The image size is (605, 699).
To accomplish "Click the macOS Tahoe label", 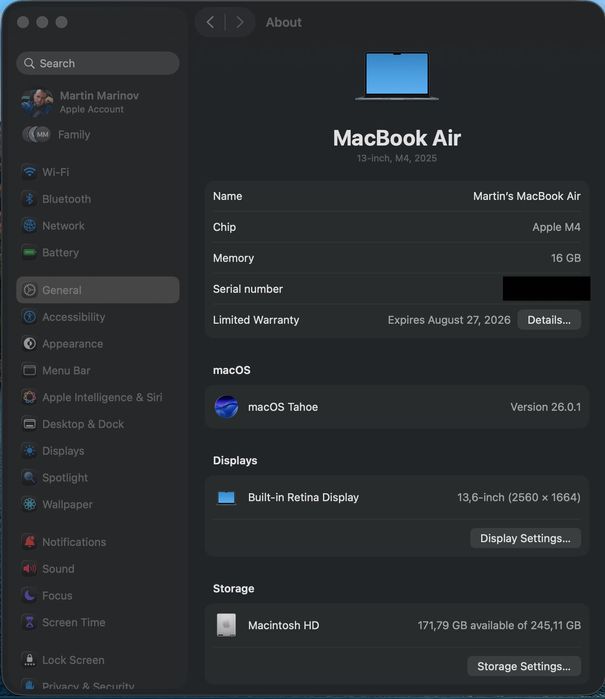I will [283, 407].
